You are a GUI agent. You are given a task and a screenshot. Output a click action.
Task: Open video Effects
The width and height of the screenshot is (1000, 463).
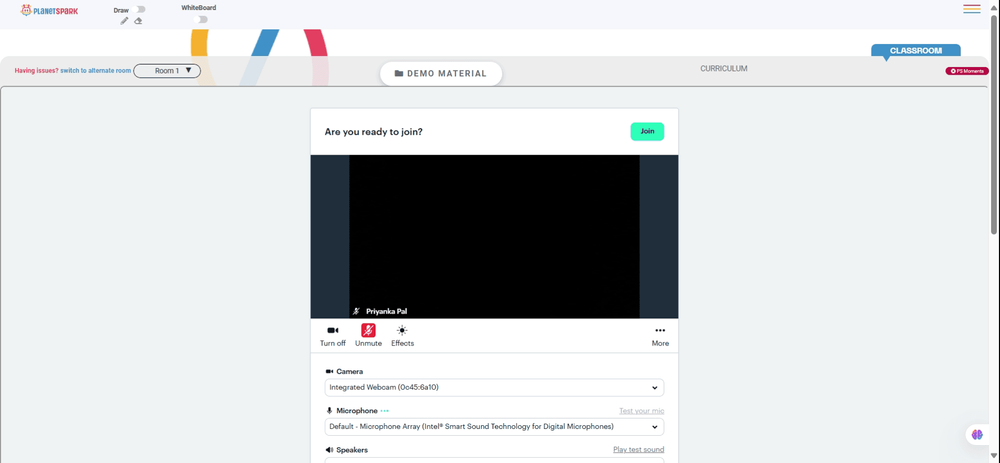tap(402, 335)
